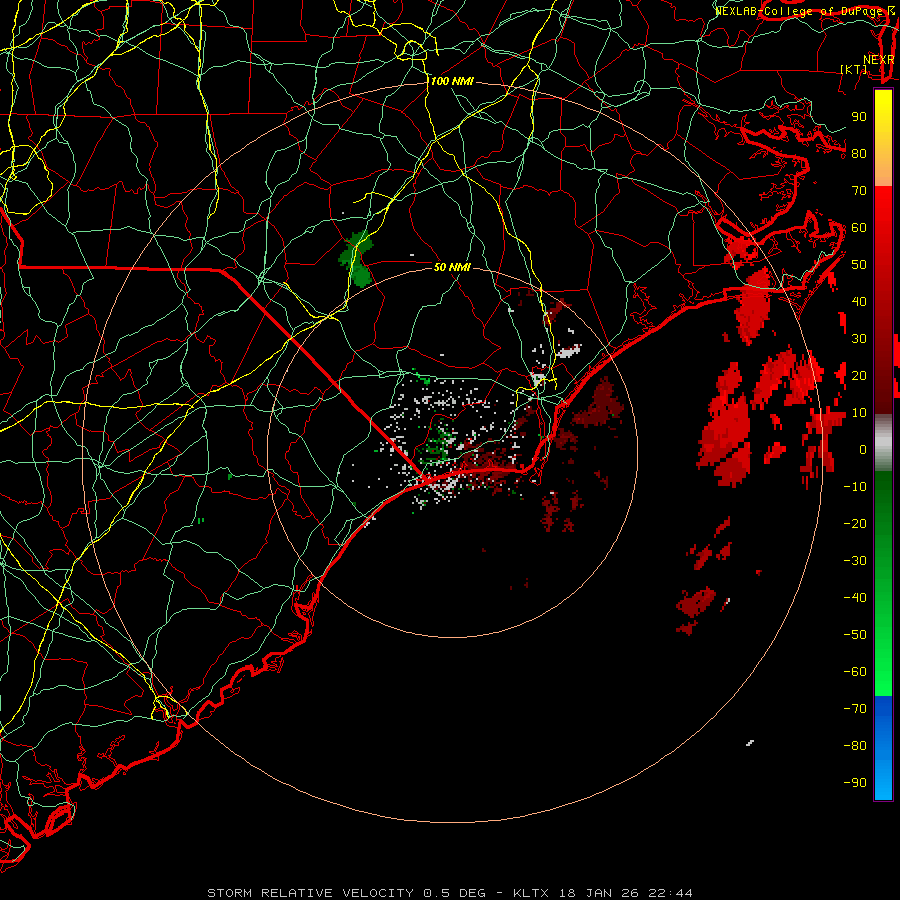This screenshot has height=900, width=900.
Task: Pick the gray zero-velocity segment of color bar
Action: pos(883,443)
